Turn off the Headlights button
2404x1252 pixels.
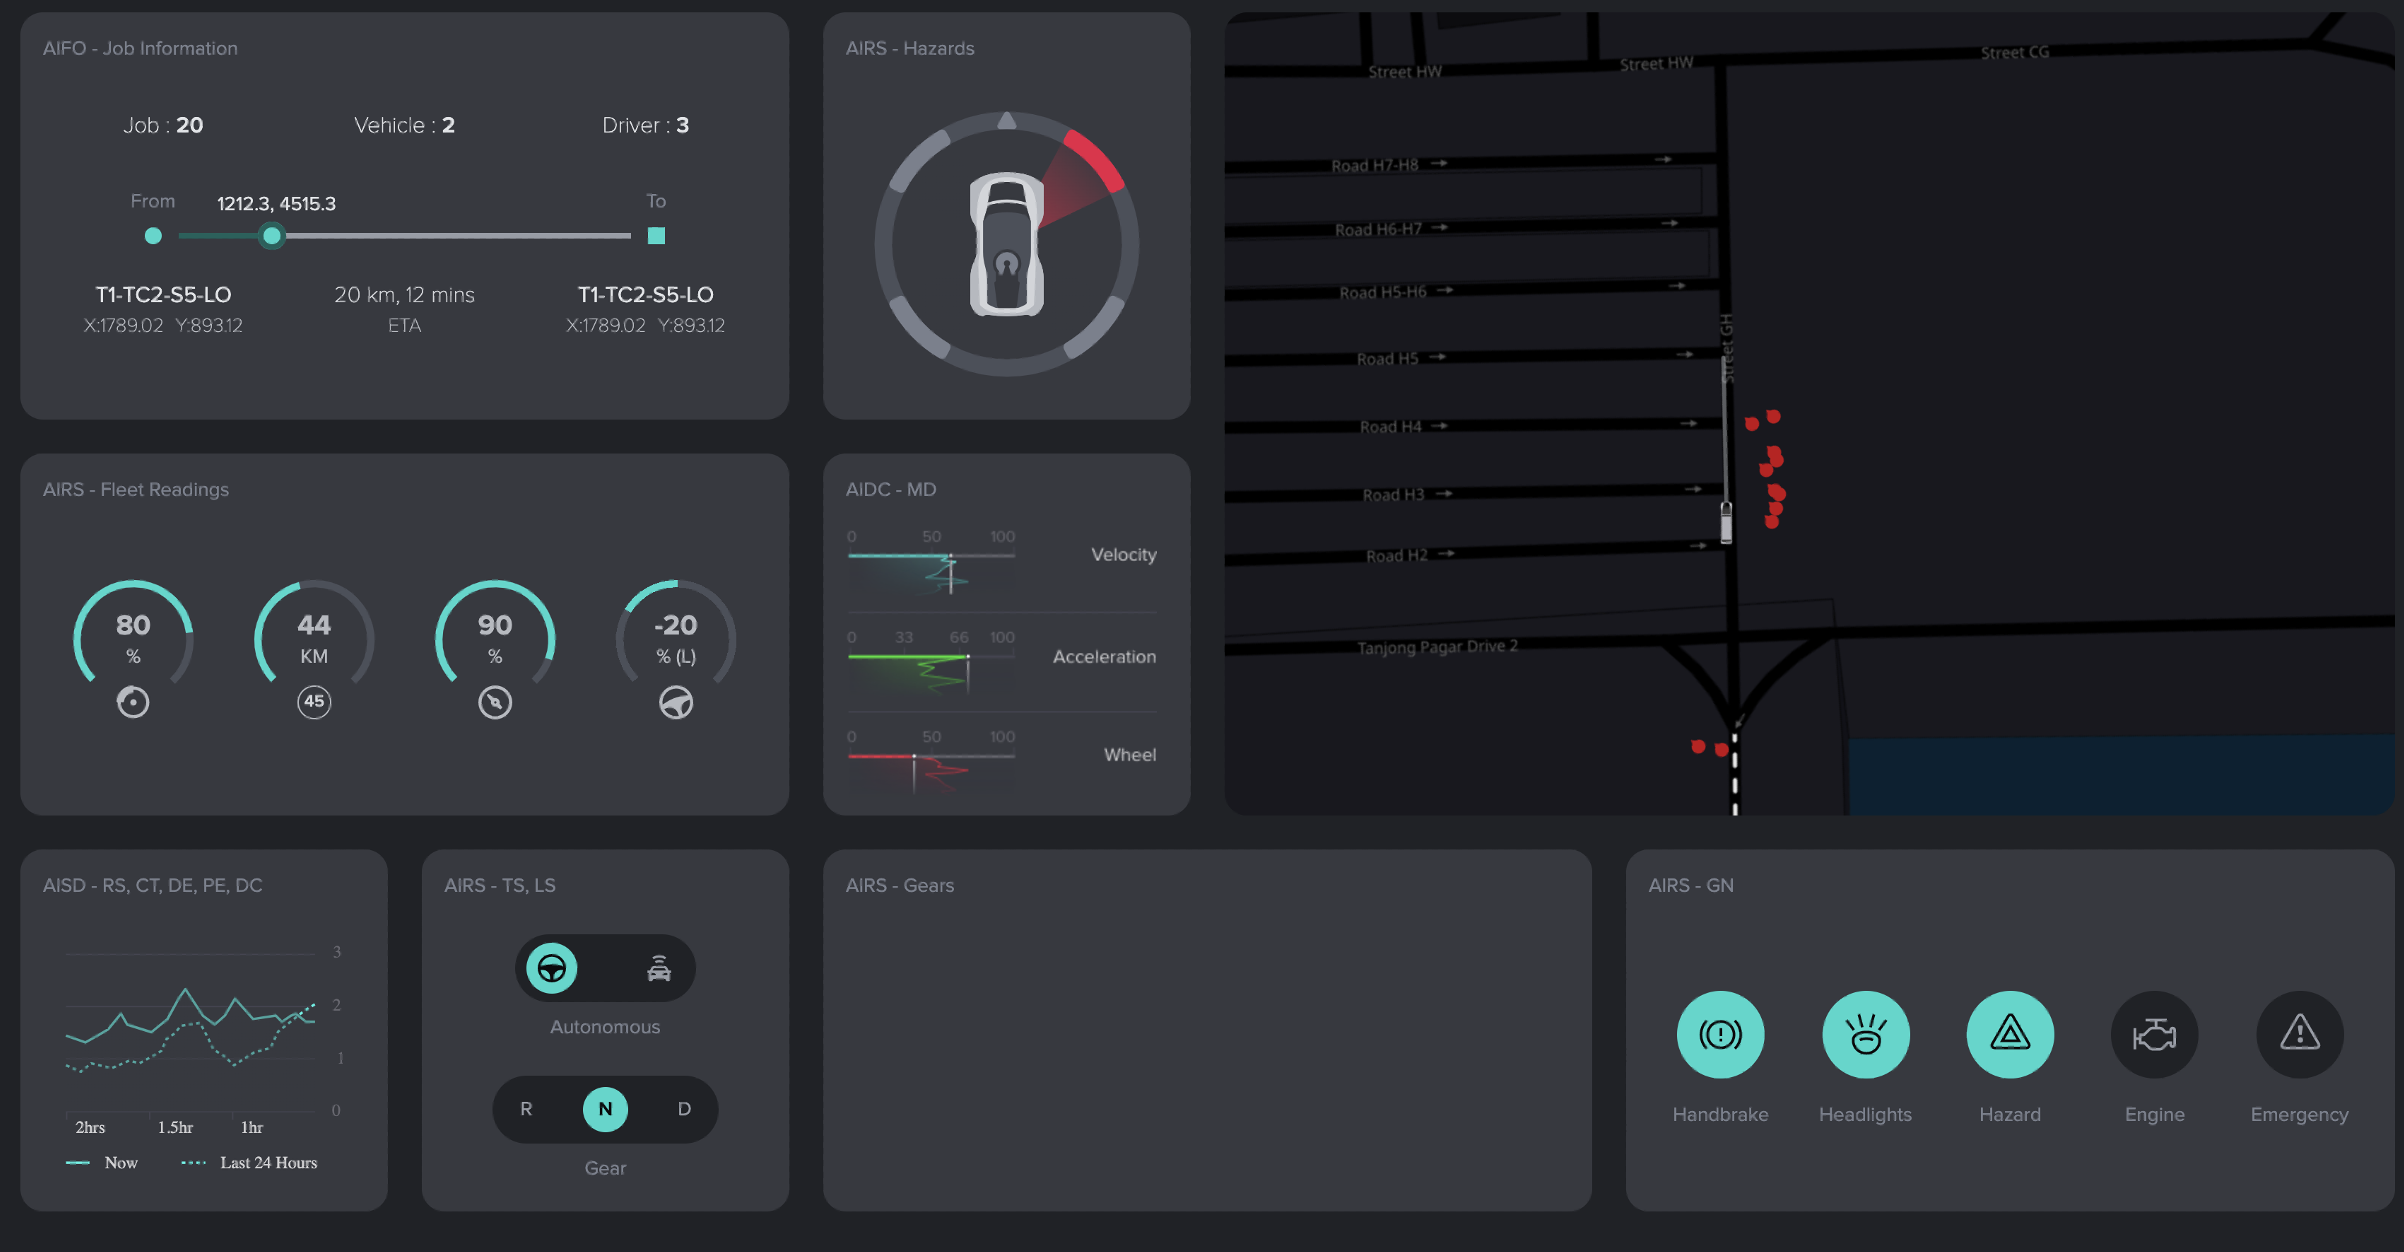click(x=1865, y=1034)
